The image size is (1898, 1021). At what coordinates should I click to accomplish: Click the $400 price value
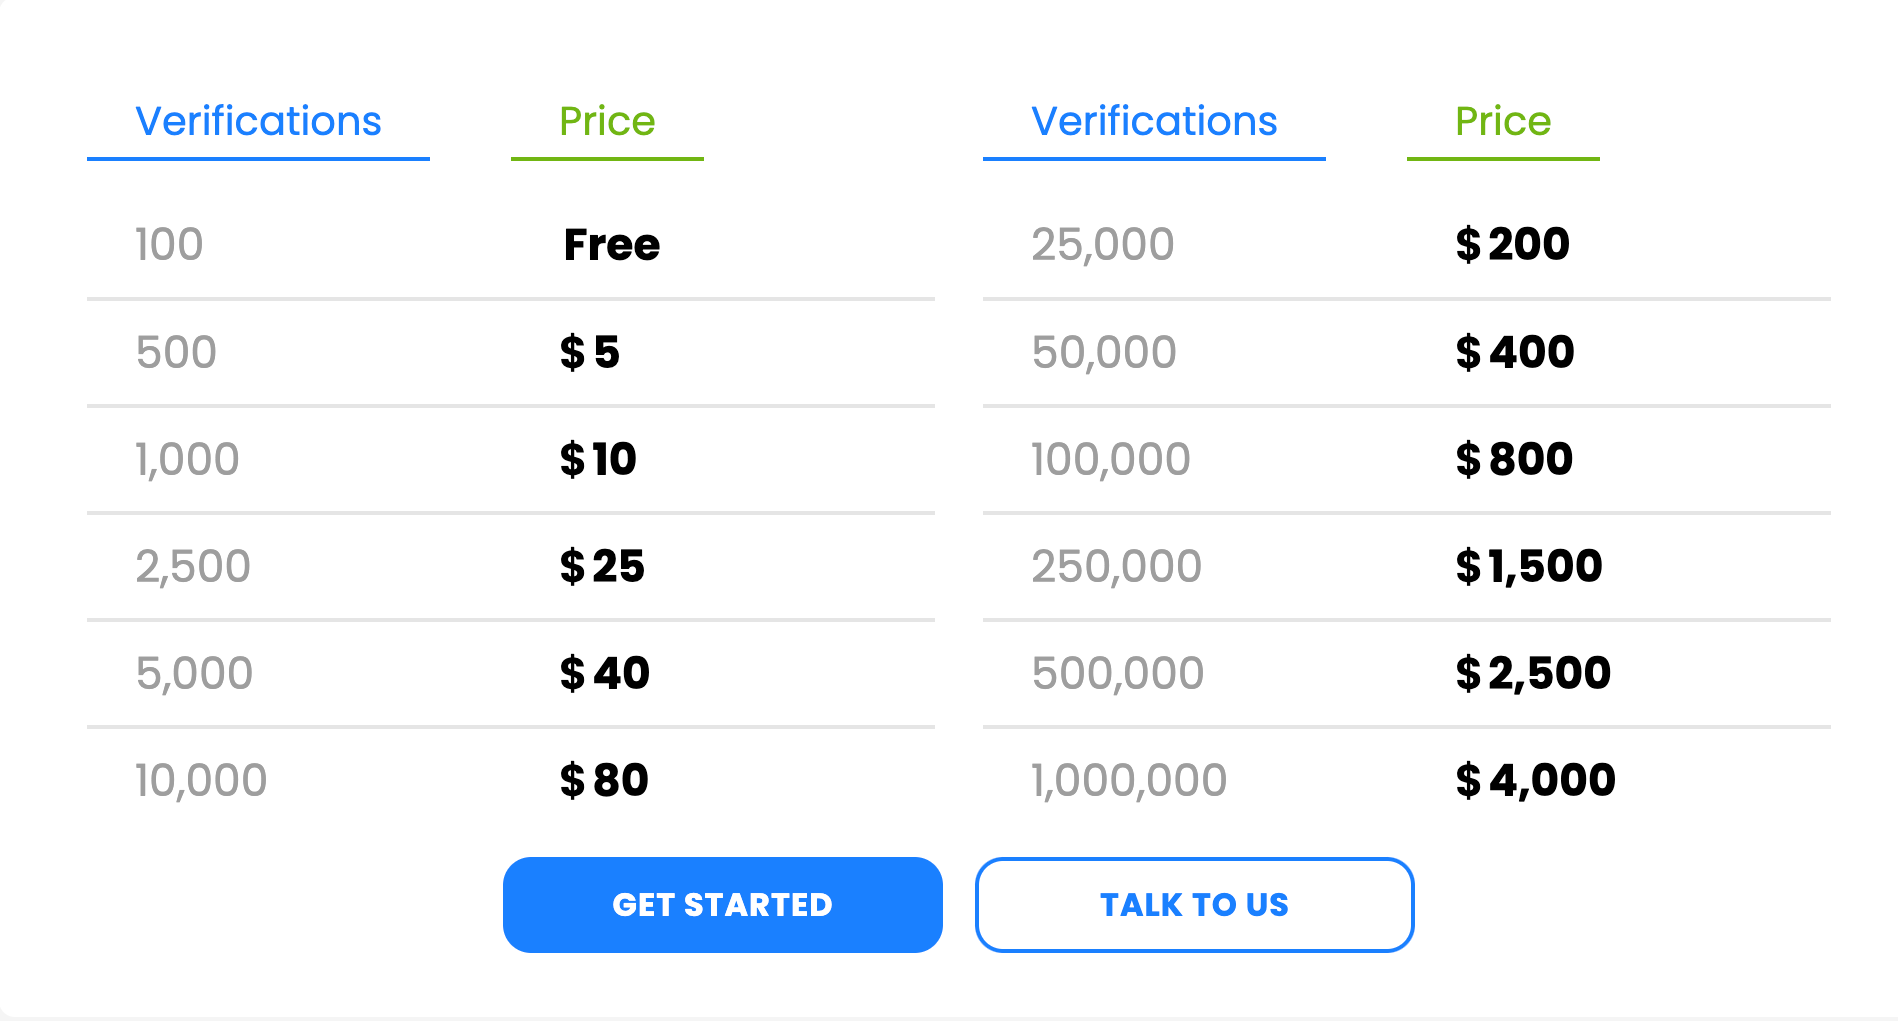(x=1514, y=352)
